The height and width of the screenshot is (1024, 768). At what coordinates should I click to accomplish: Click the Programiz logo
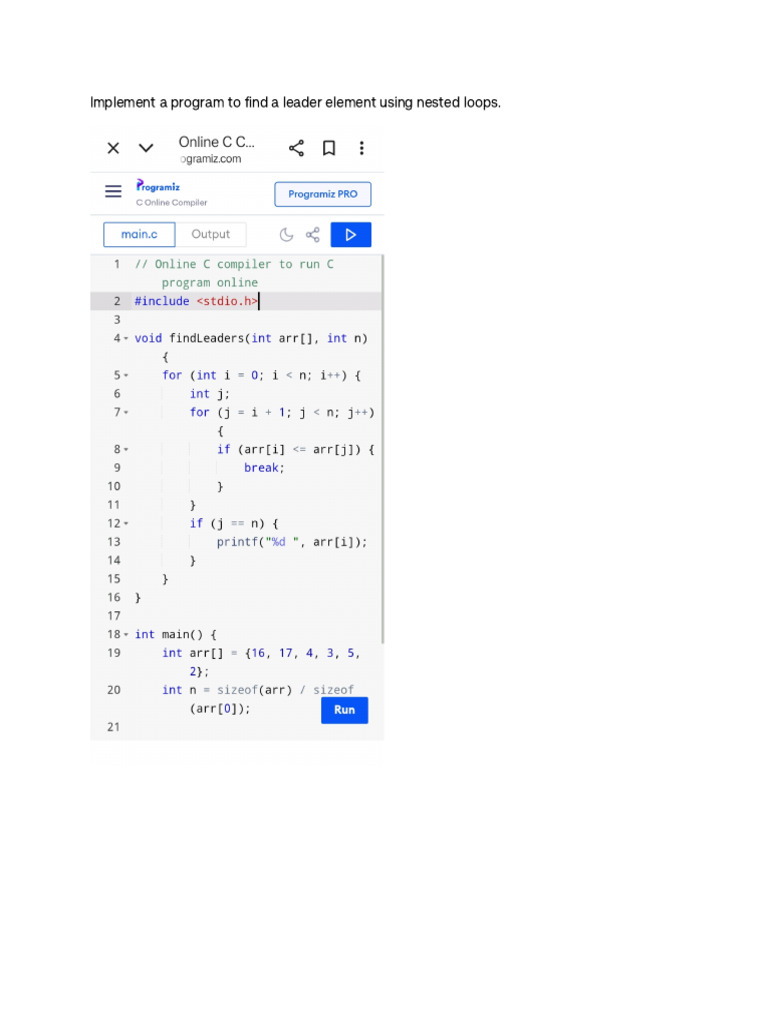[x=157, y=186]
